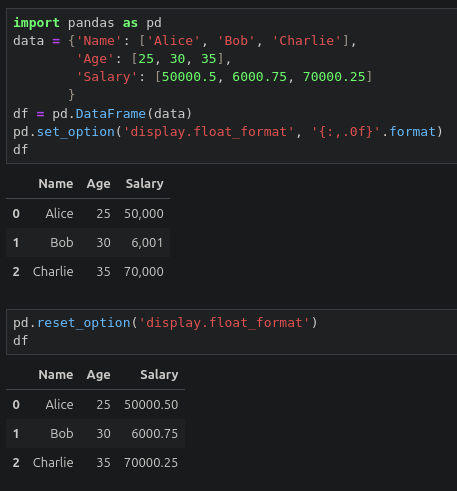This screenshot has width=457, height=491.
Task: Click age '25' in the first table
Action: (x=103, y=214)
